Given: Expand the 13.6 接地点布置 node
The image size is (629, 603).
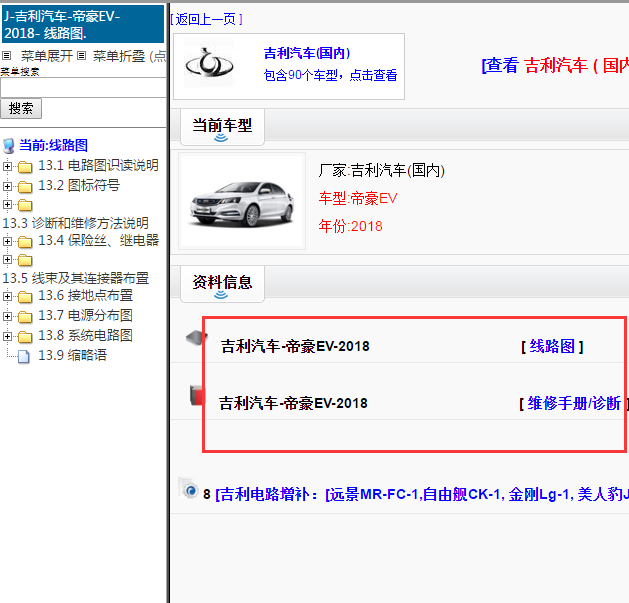Looking at the screenshot, I should (x=7, y=296).
